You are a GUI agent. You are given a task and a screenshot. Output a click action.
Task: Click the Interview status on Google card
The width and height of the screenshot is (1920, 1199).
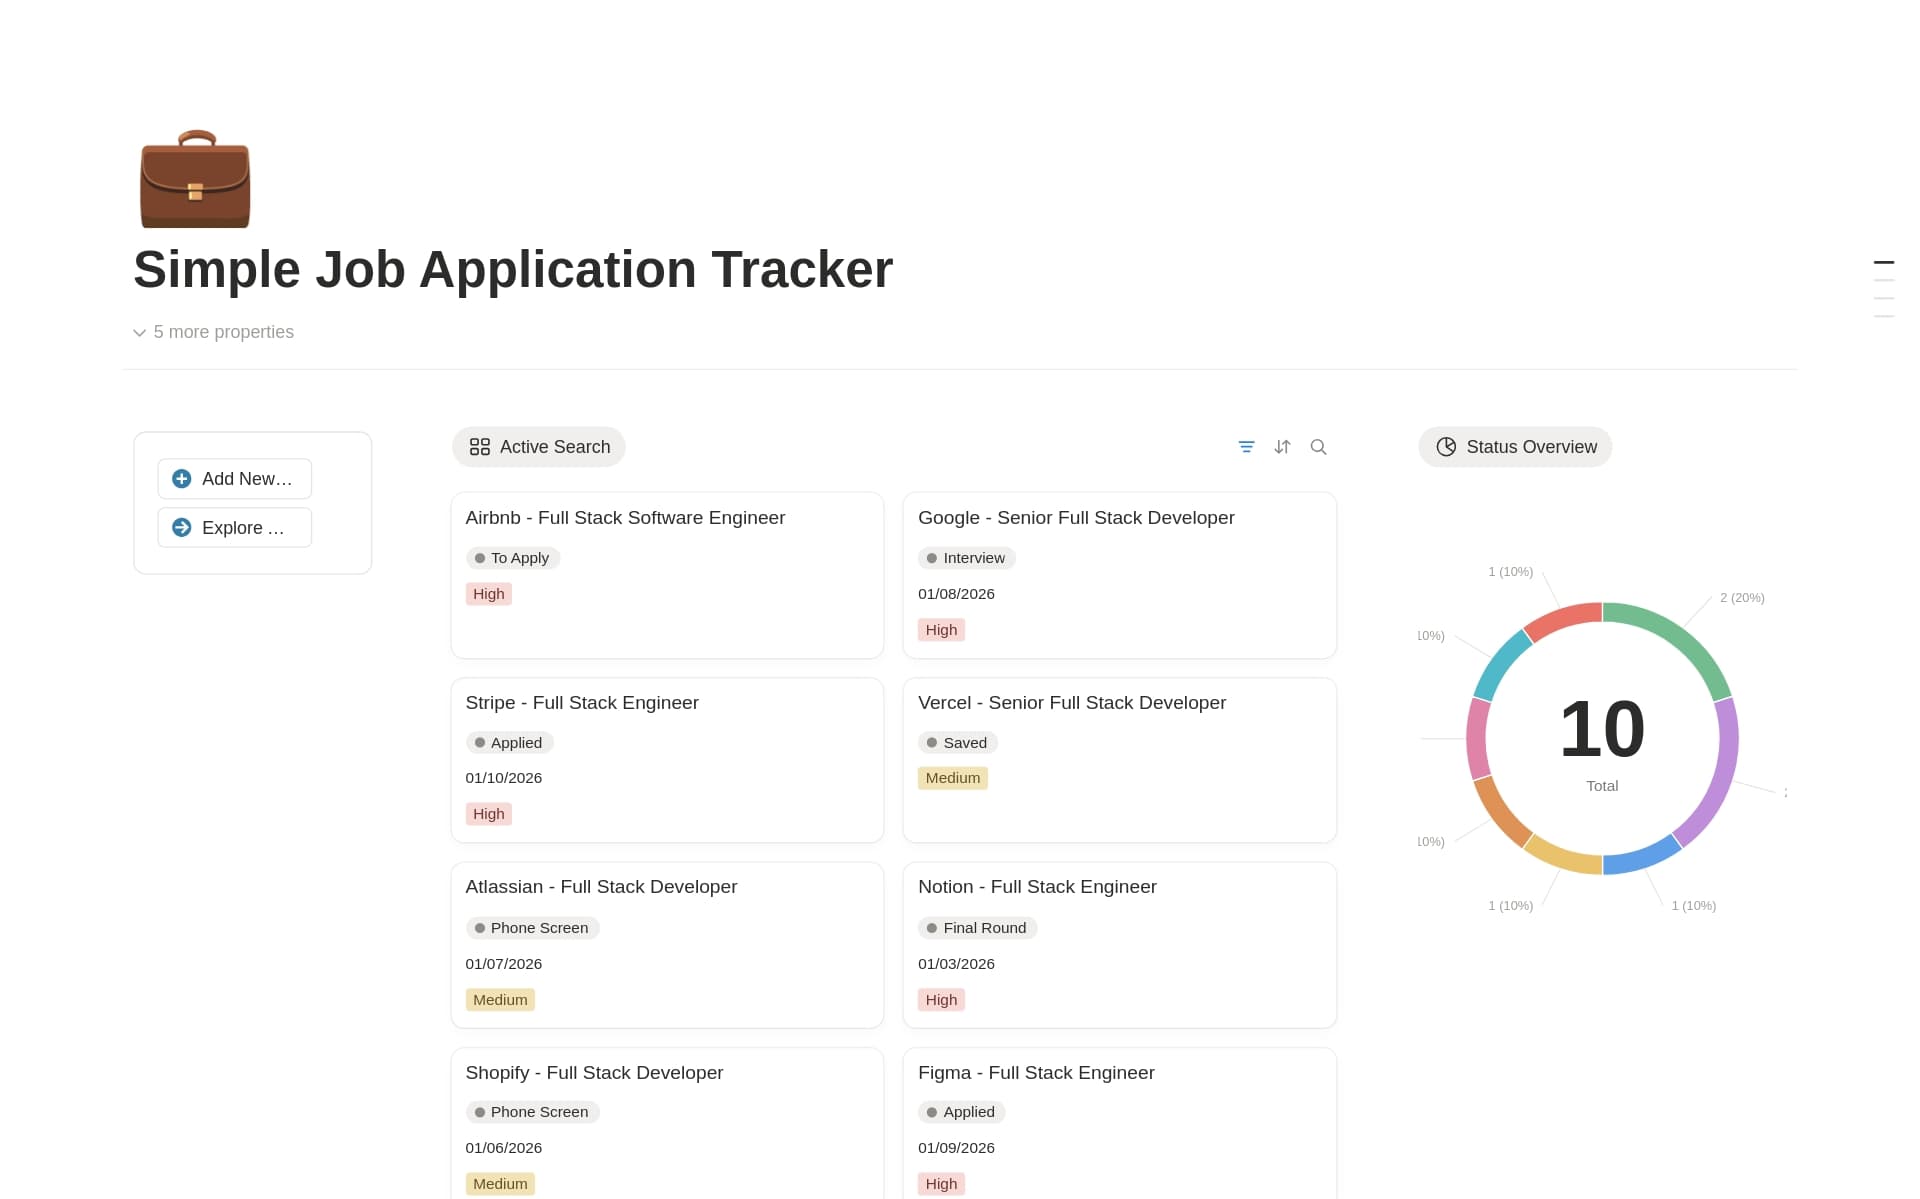966,558
